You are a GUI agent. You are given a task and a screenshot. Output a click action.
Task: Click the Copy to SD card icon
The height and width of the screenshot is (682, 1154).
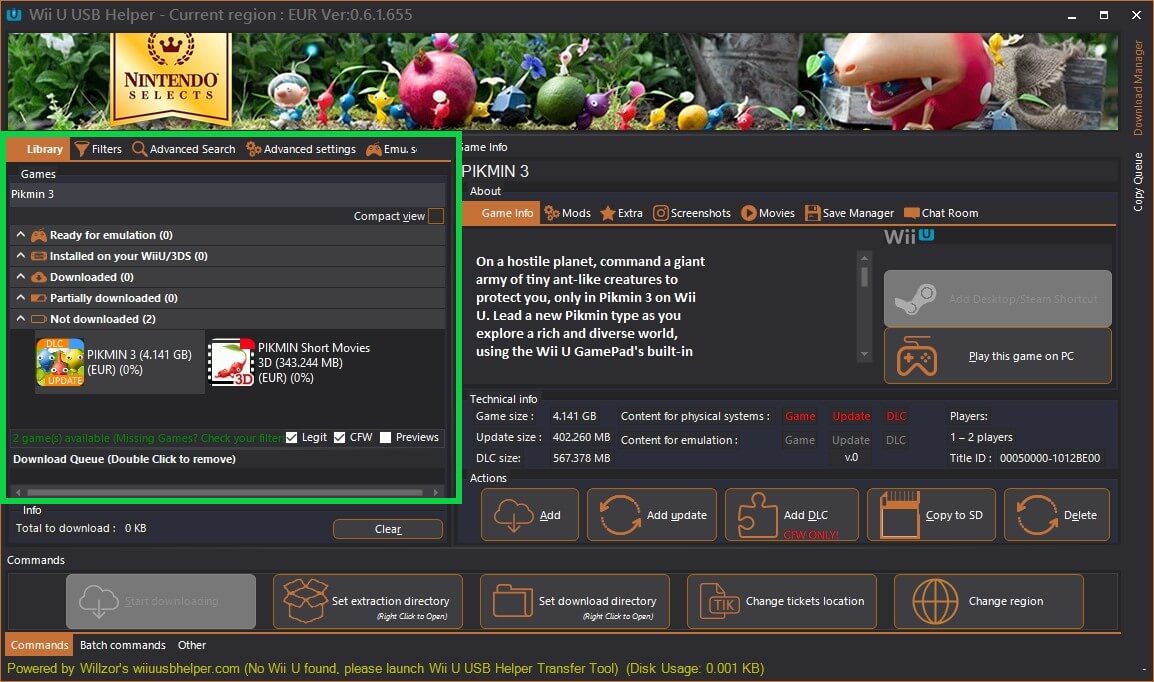pyautogui.click(x=899, y=515)
